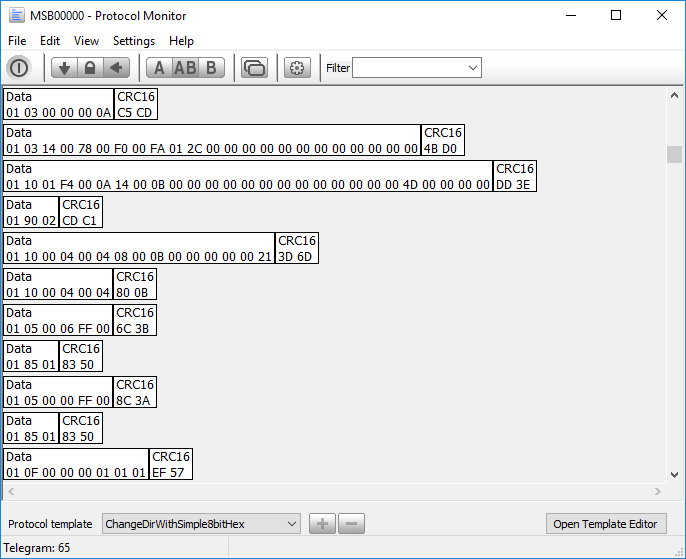Open the File menu
This screenshot has height=559, width=686.
(x=17, y=41)
